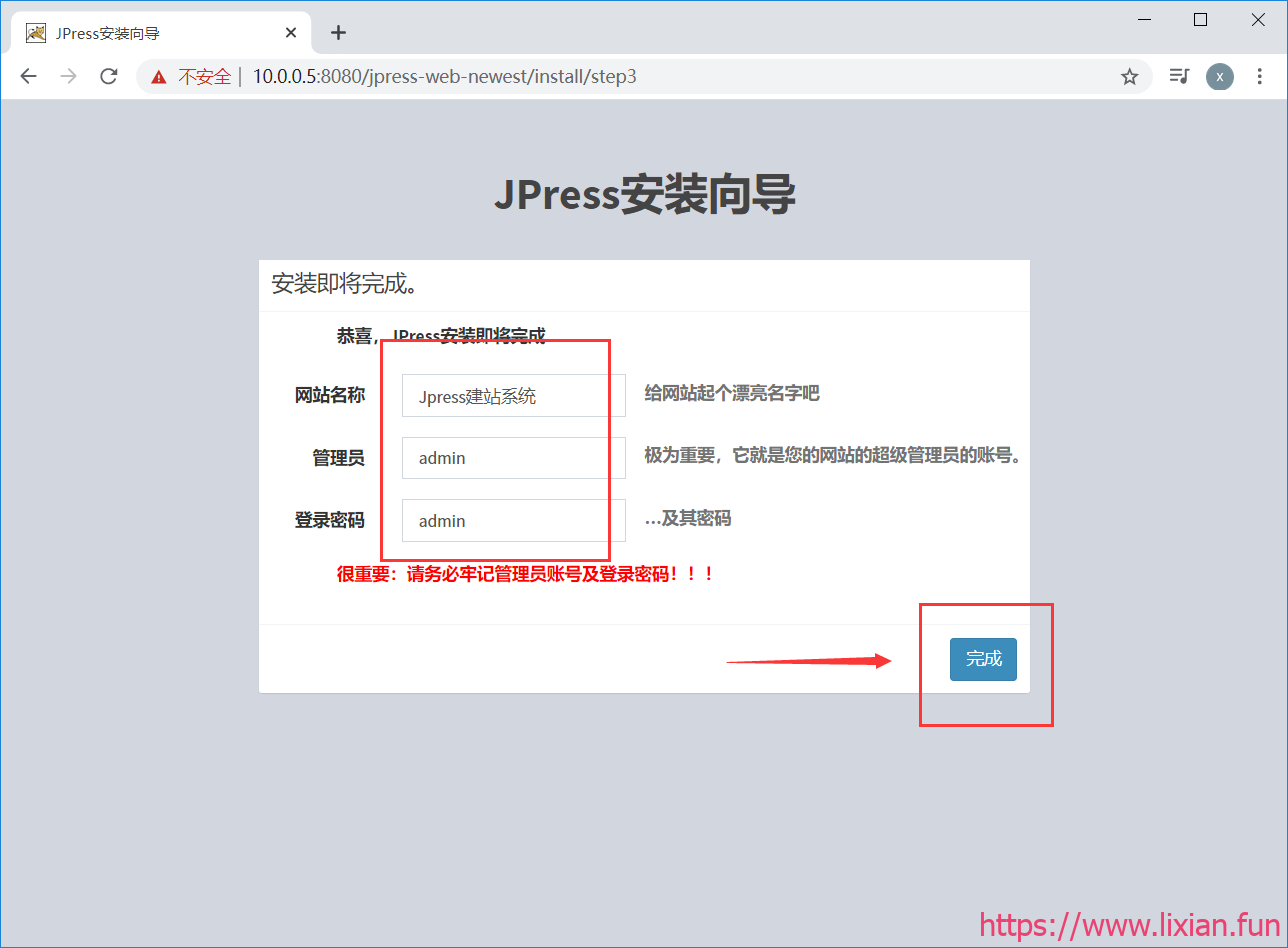Click the 登录密码 label

(330, 520)
